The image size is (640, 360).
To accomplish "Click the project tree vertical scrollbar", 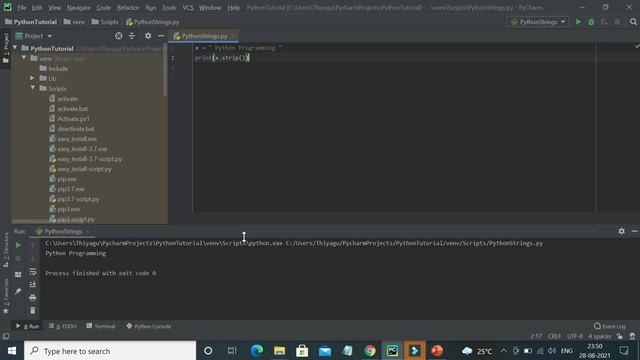I will tap(165, 69).
